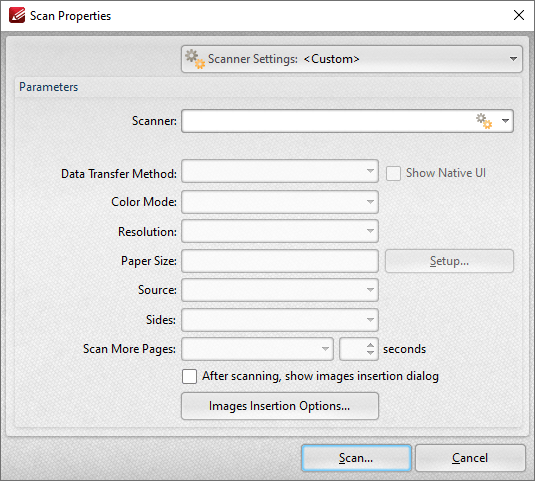Click the Paper Size field
This screenshot has width=535, height=481.
tap(280, 261)
